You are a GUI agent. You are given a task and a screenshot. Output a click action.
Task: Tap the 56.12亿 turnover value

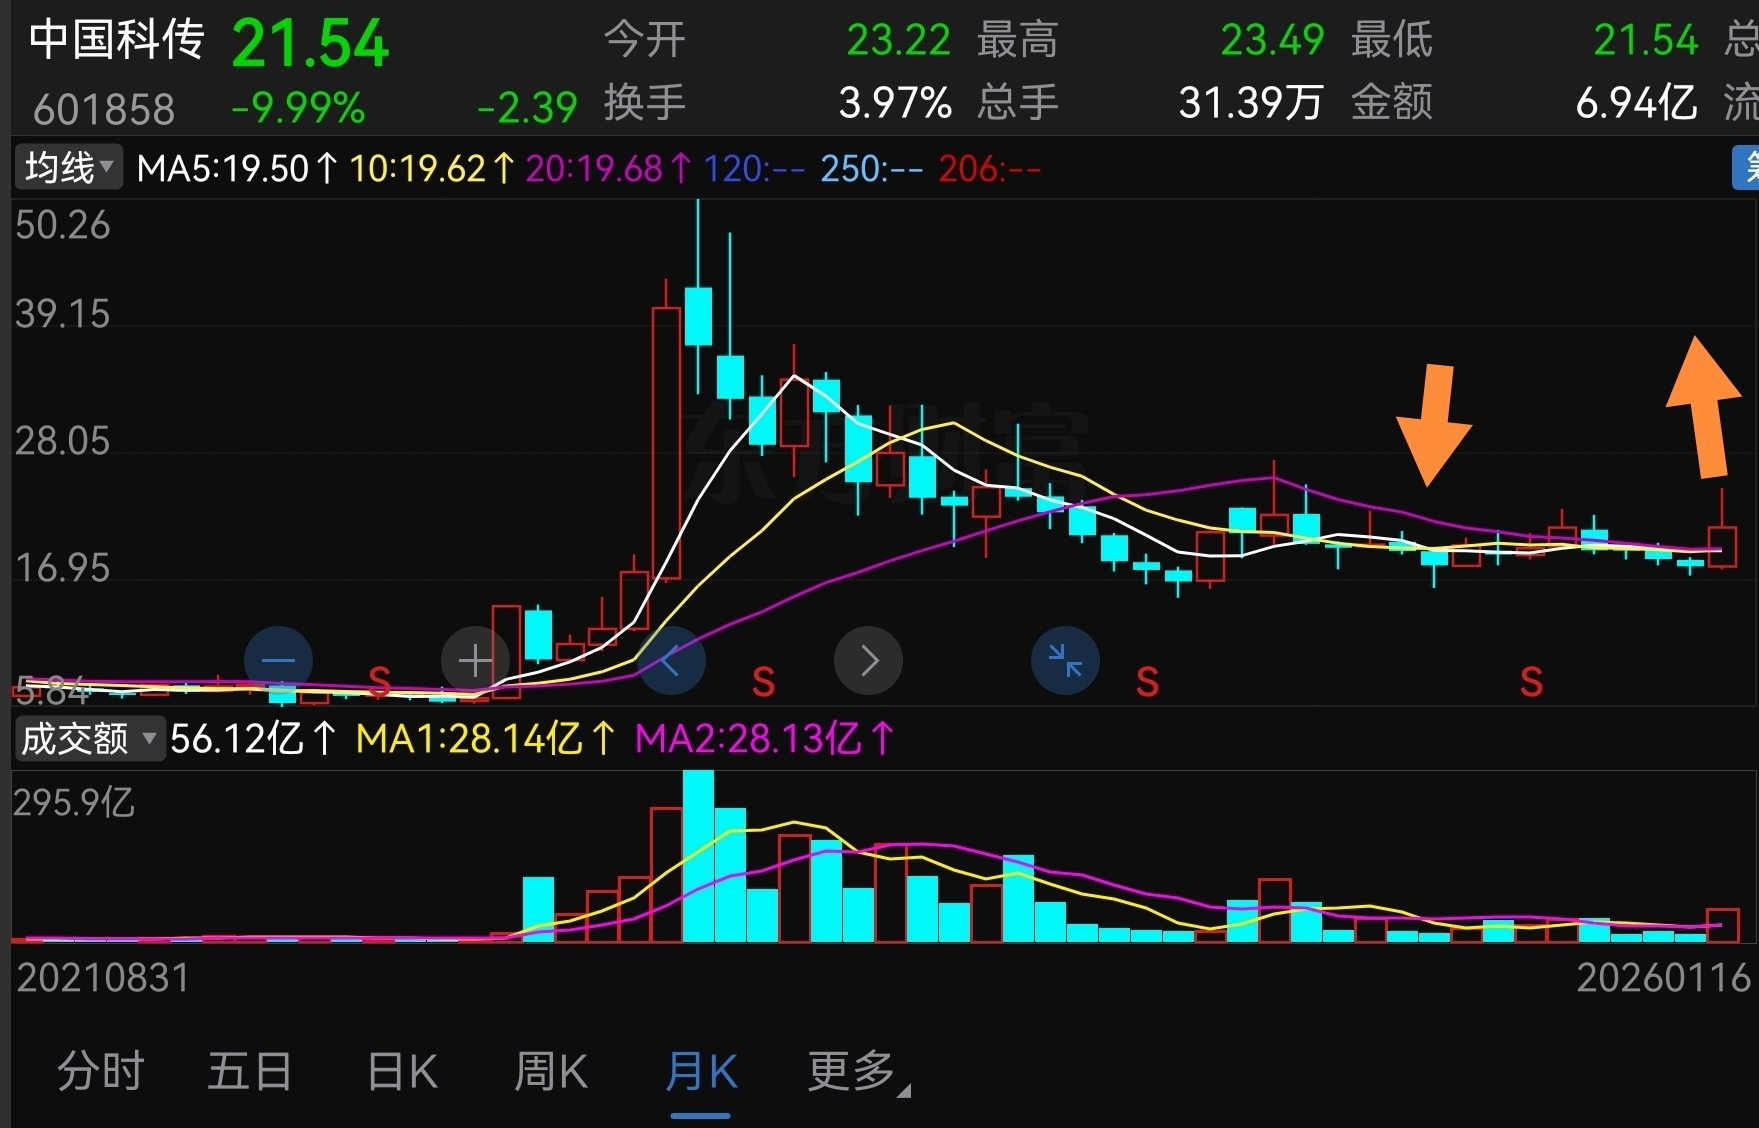(x=254, y=739)
